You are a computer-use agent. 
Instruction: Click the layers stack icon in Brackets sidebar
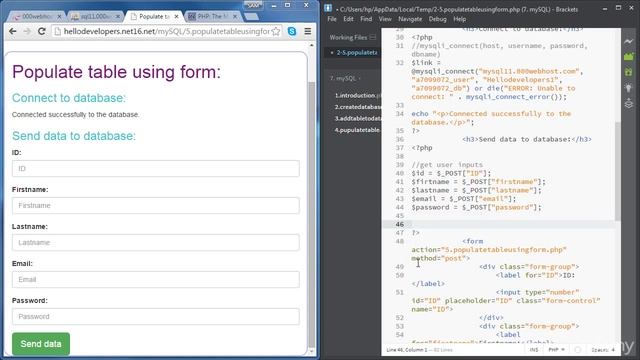(629, 103)
